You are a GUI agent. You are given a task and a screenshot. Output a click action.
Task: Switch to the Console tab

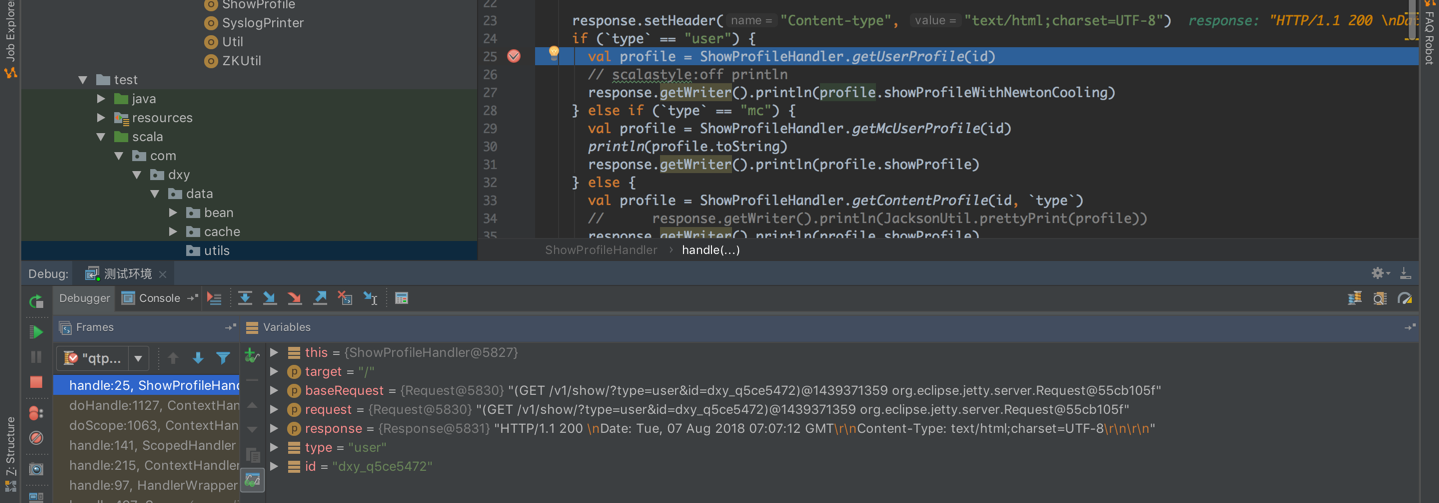click(151, 298)
